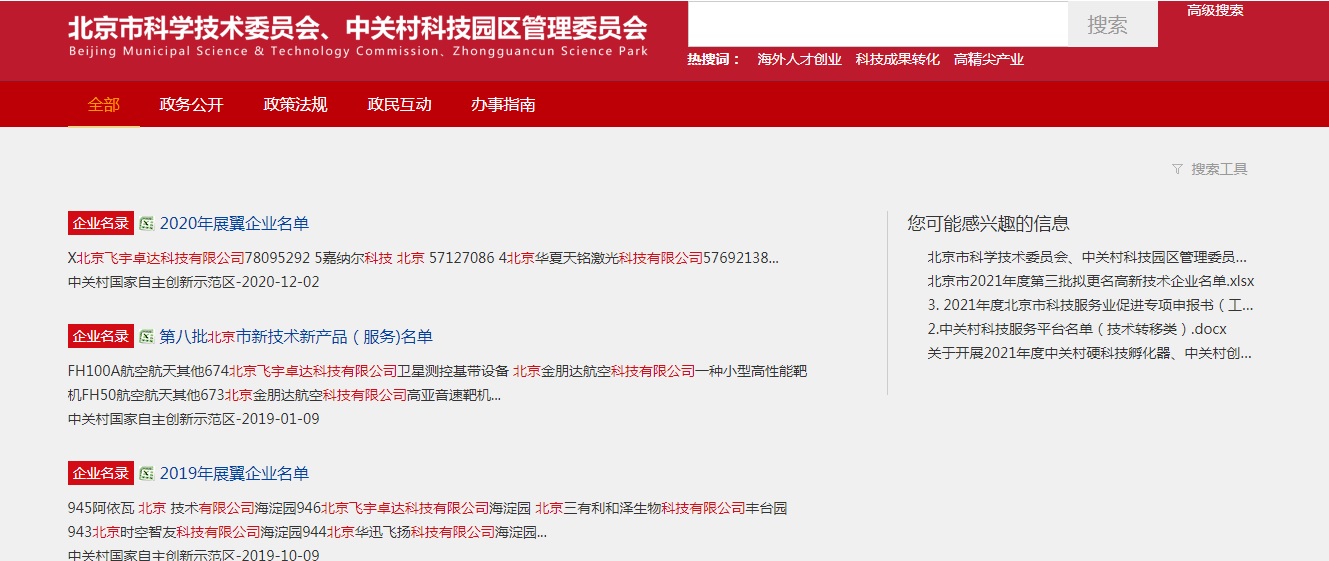Image resolution: width=1329 pixels, height=561 pixels.
Task: Select the 政策法规 tab
Action: tap(296, 105)
